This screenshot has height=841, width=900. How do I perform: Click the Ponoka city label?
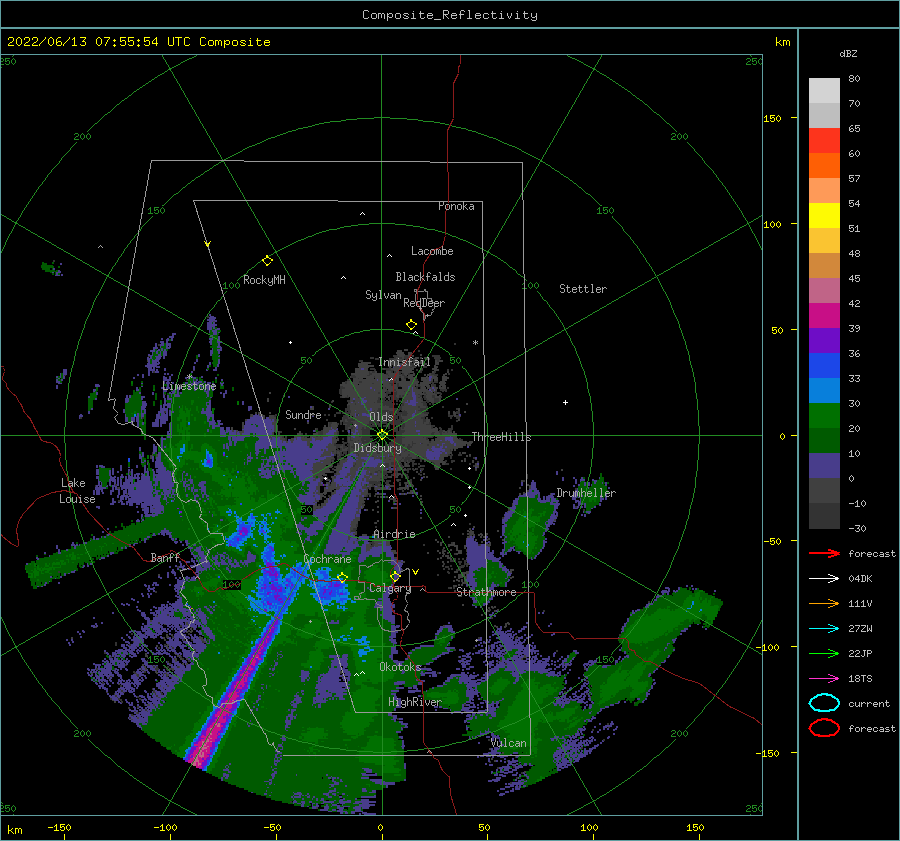point(456,206)
